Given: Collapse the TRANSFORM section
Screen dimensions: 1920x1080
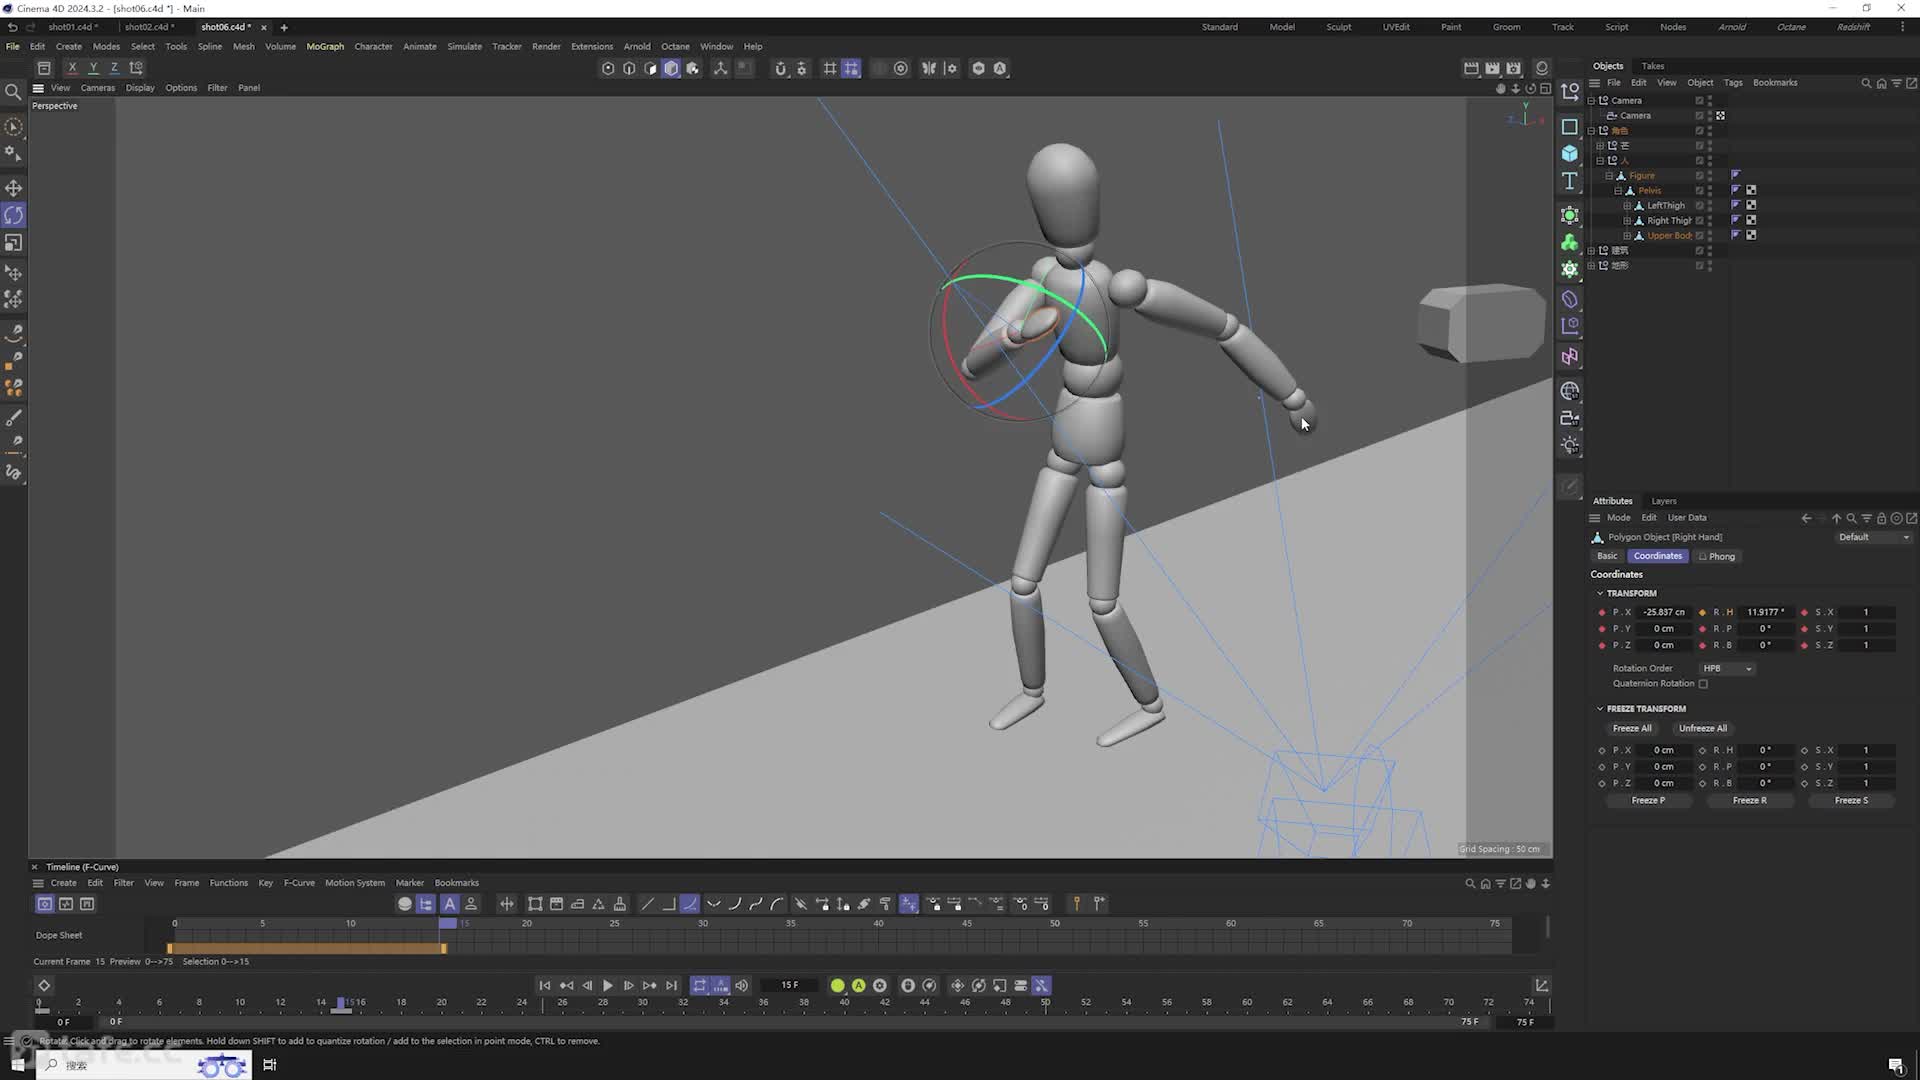Looking at the screenshot, I should 1600,594.
